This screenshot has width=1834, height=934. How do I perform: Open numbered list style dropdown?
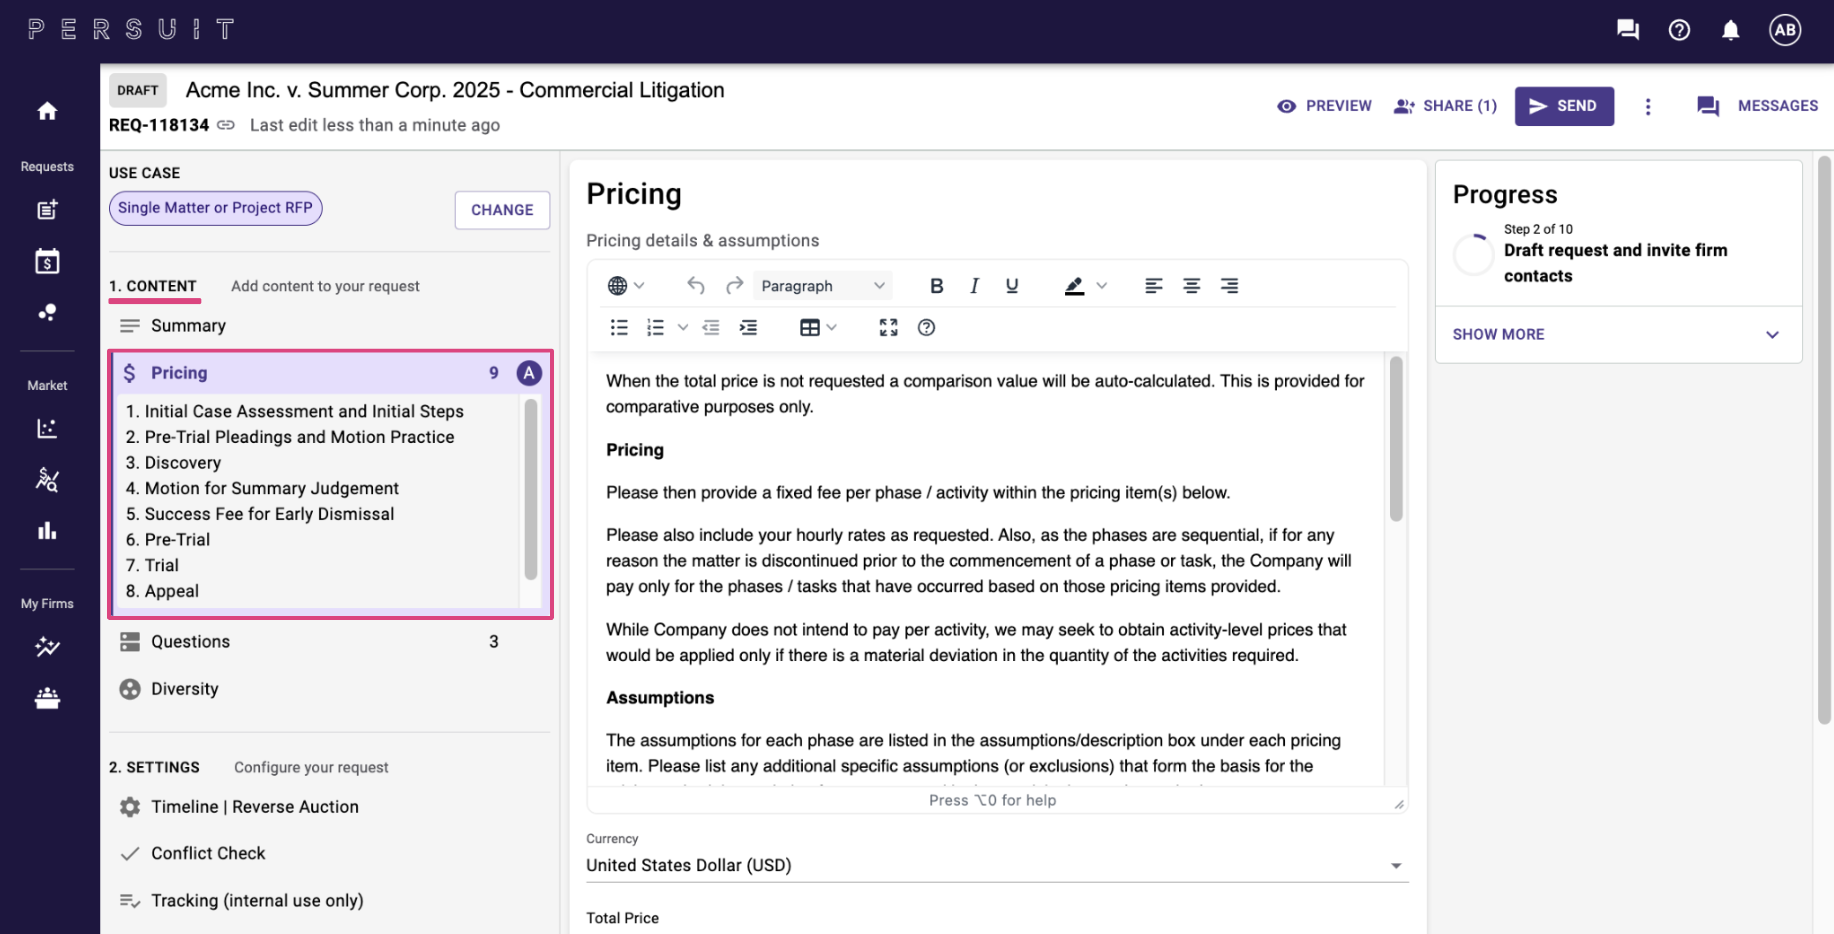click(x=682, y=328)
